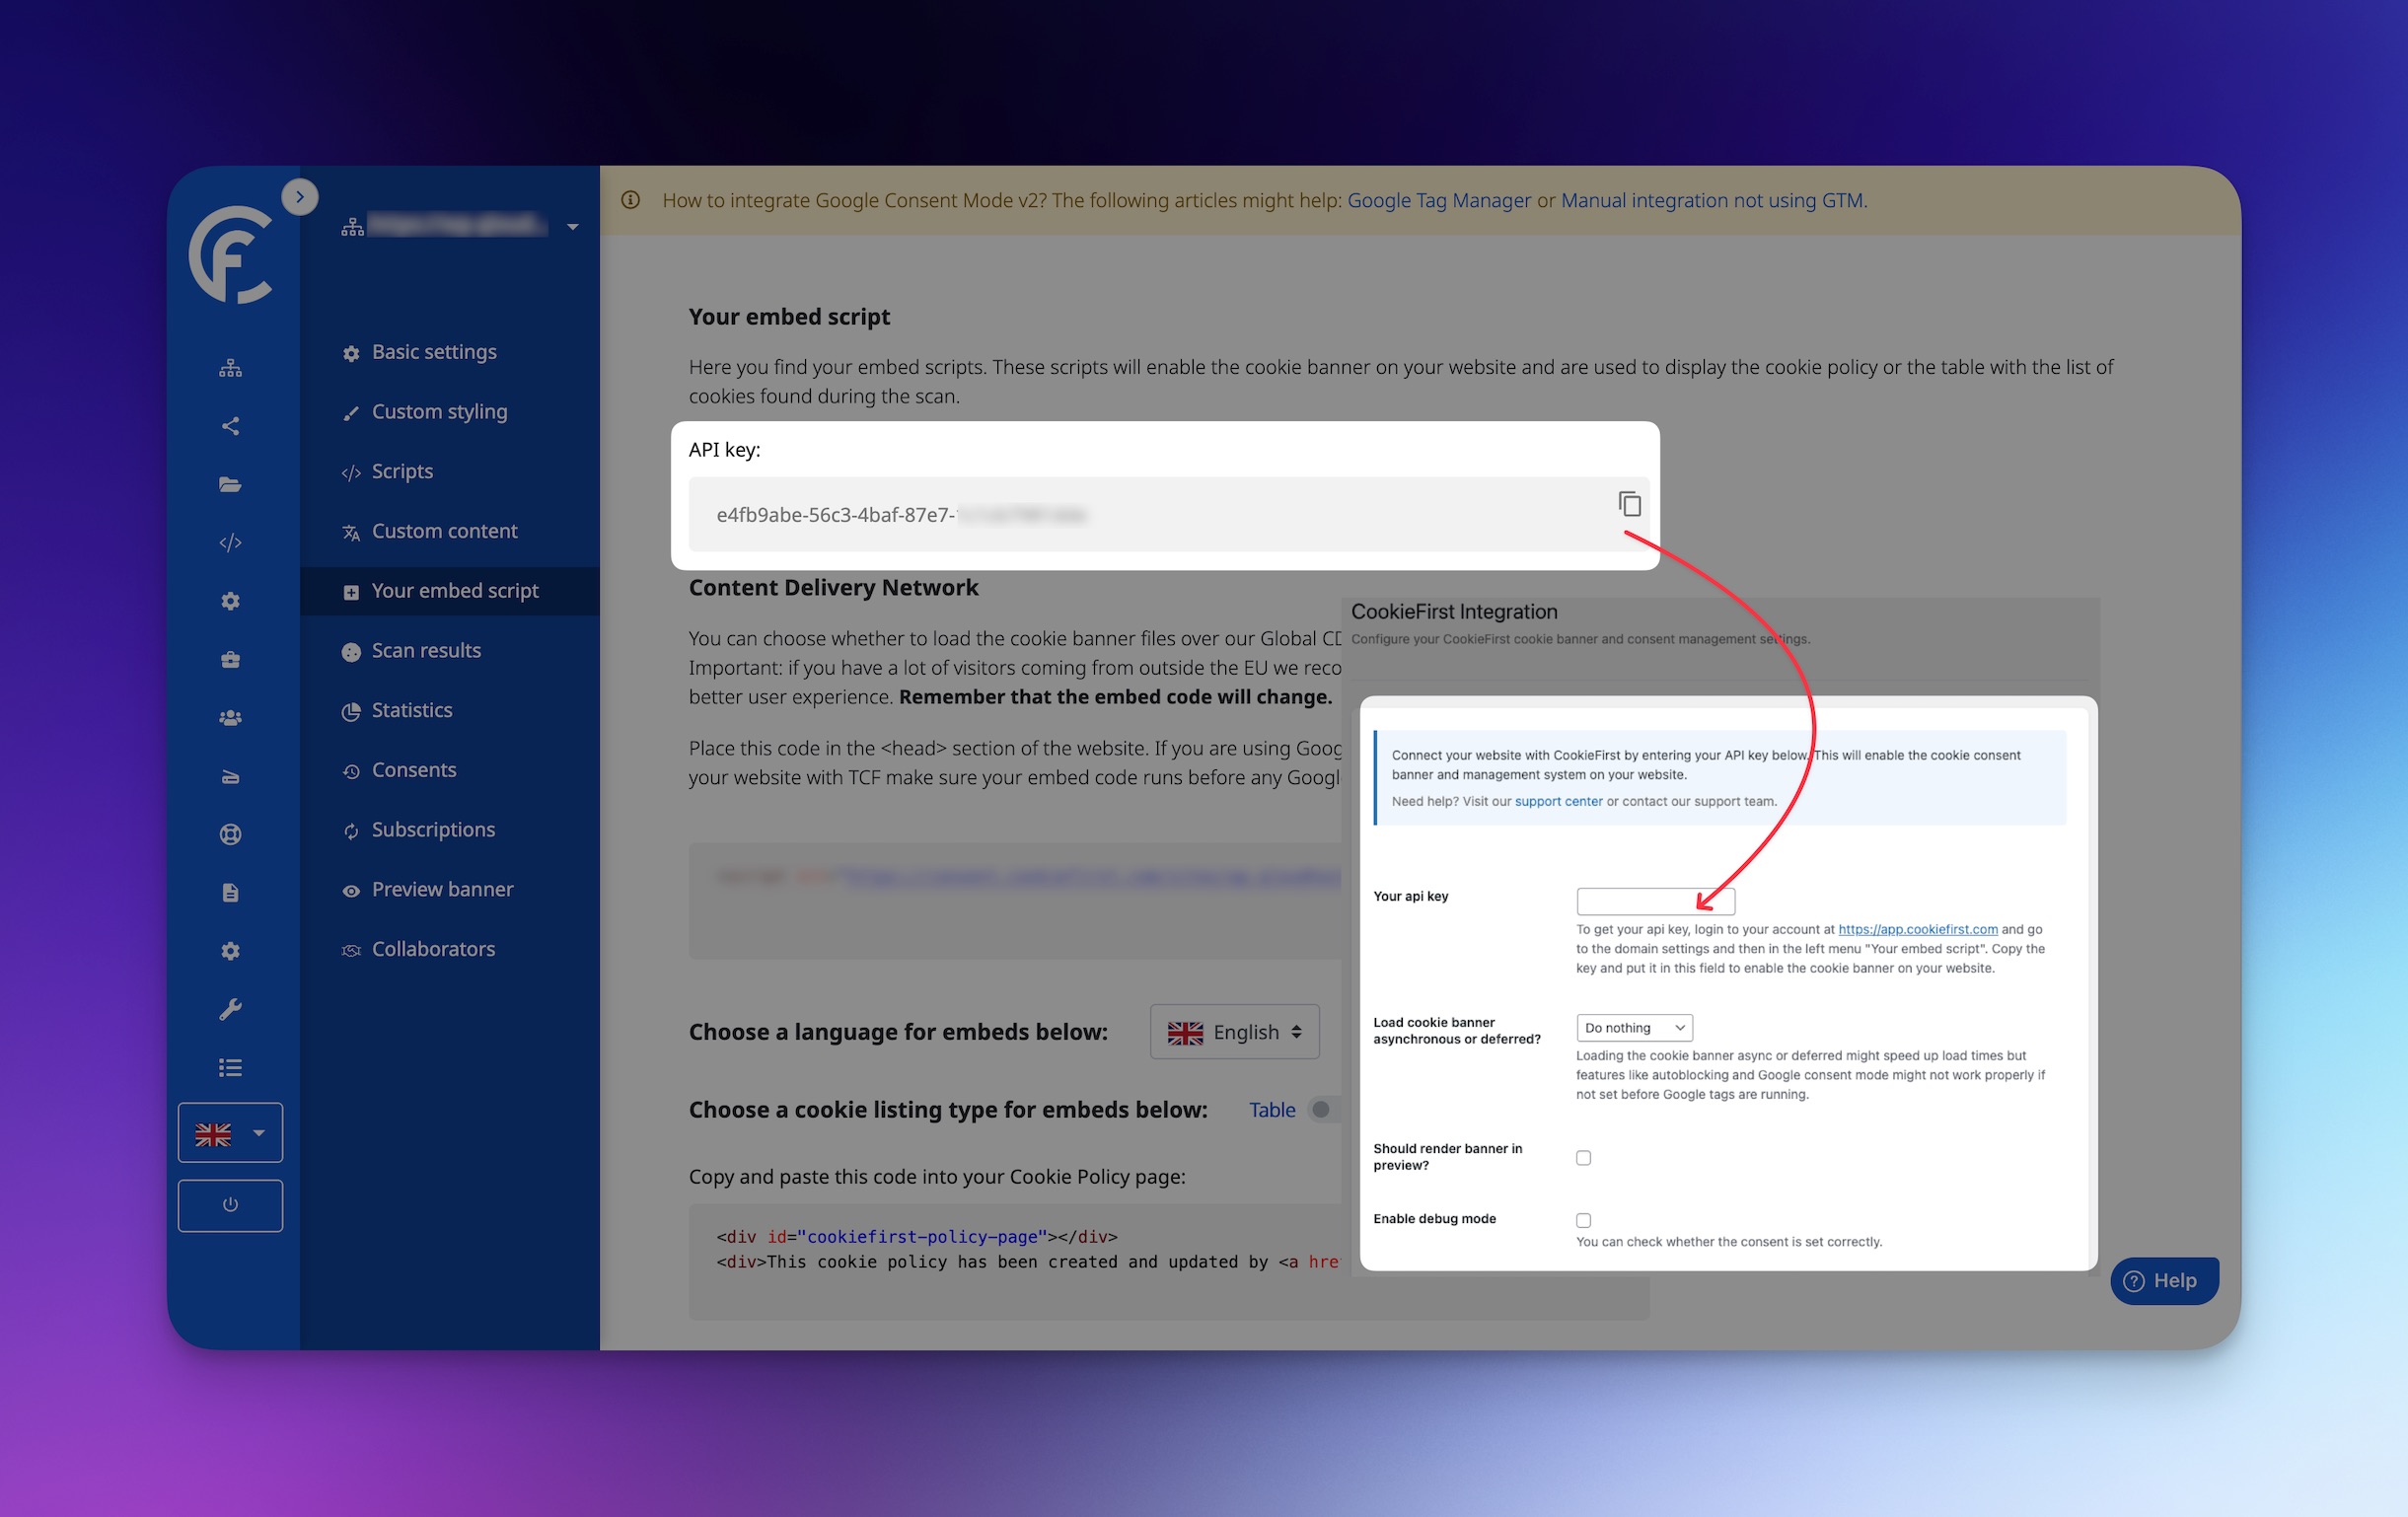Click the info icon in the yellow notice bar
This screenshot has width=2408, height=1517.
coord(631,200)
